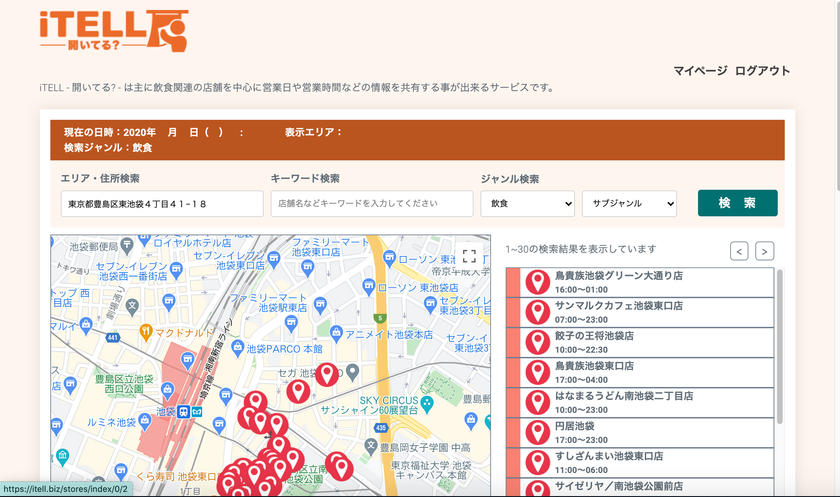Image resolution: width=840 pixels, height=497 pixels.
Task: Open マイページ link
Action: click(700, 71)
